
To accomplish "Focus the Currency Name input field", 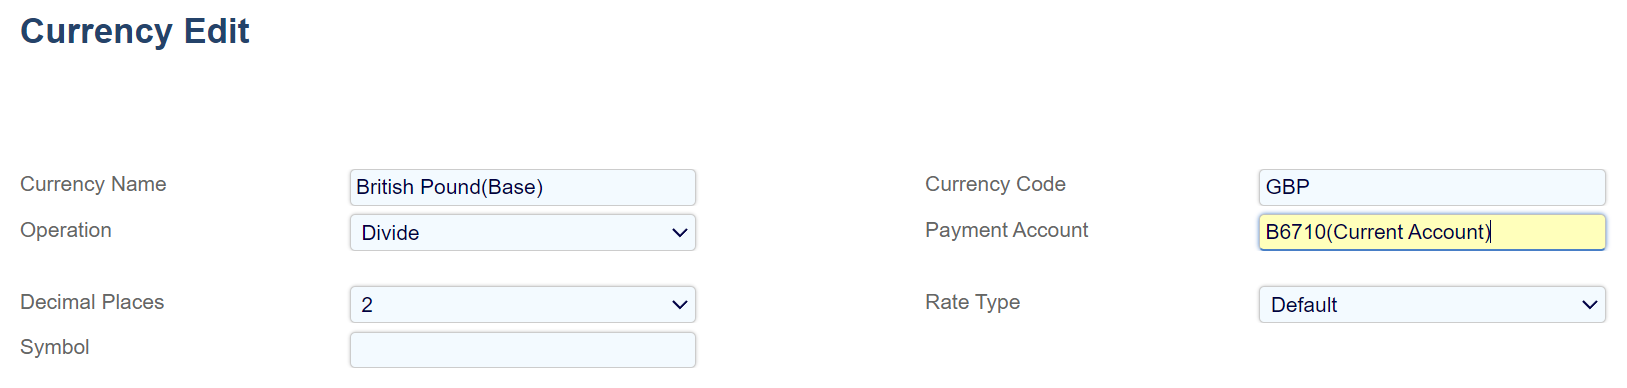I will pos(523,187).
